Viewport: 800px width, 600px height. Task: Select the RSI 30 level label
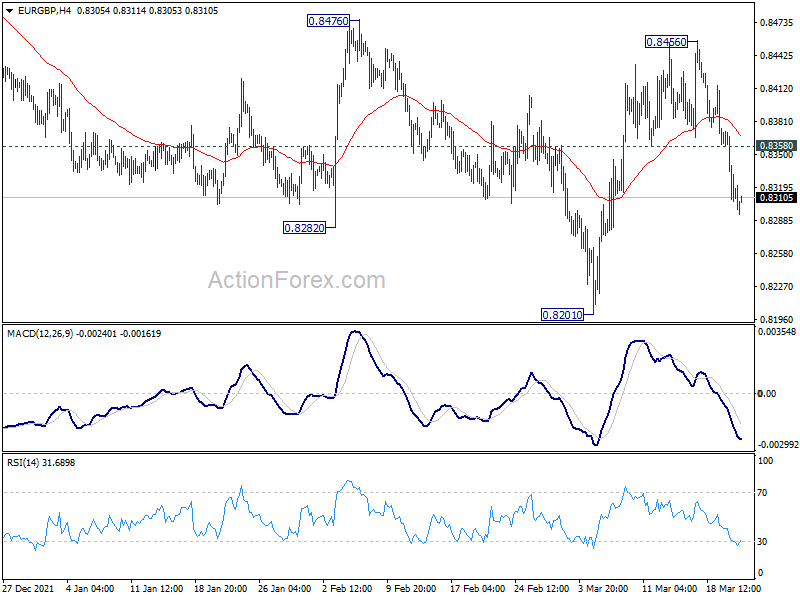pyautogui.click(x=762, y=542)
